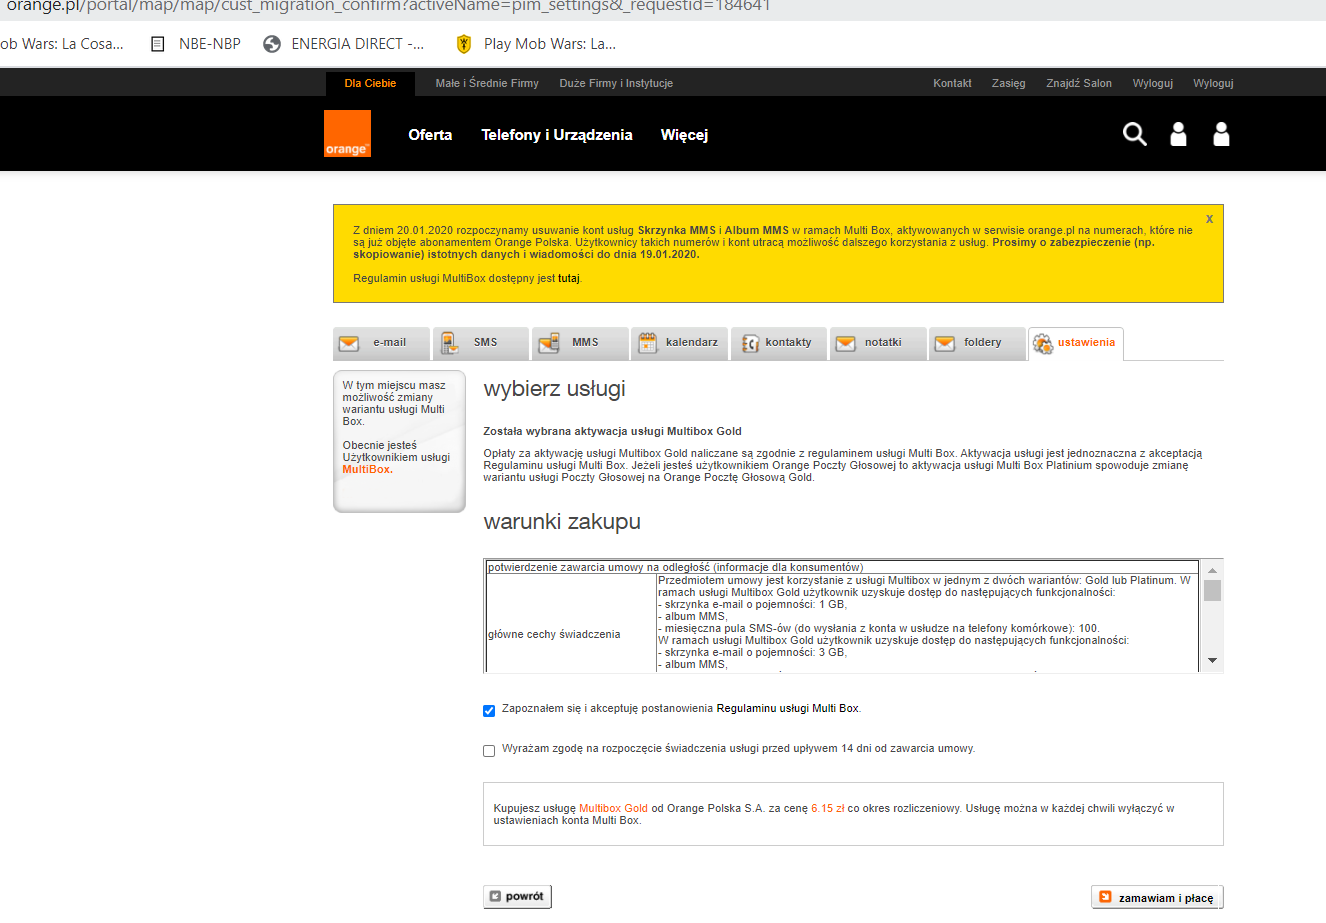Open the notatki tab
The width and height of the screenshot is (1326, 923).
pyautogui.click(x=882, y=343)
